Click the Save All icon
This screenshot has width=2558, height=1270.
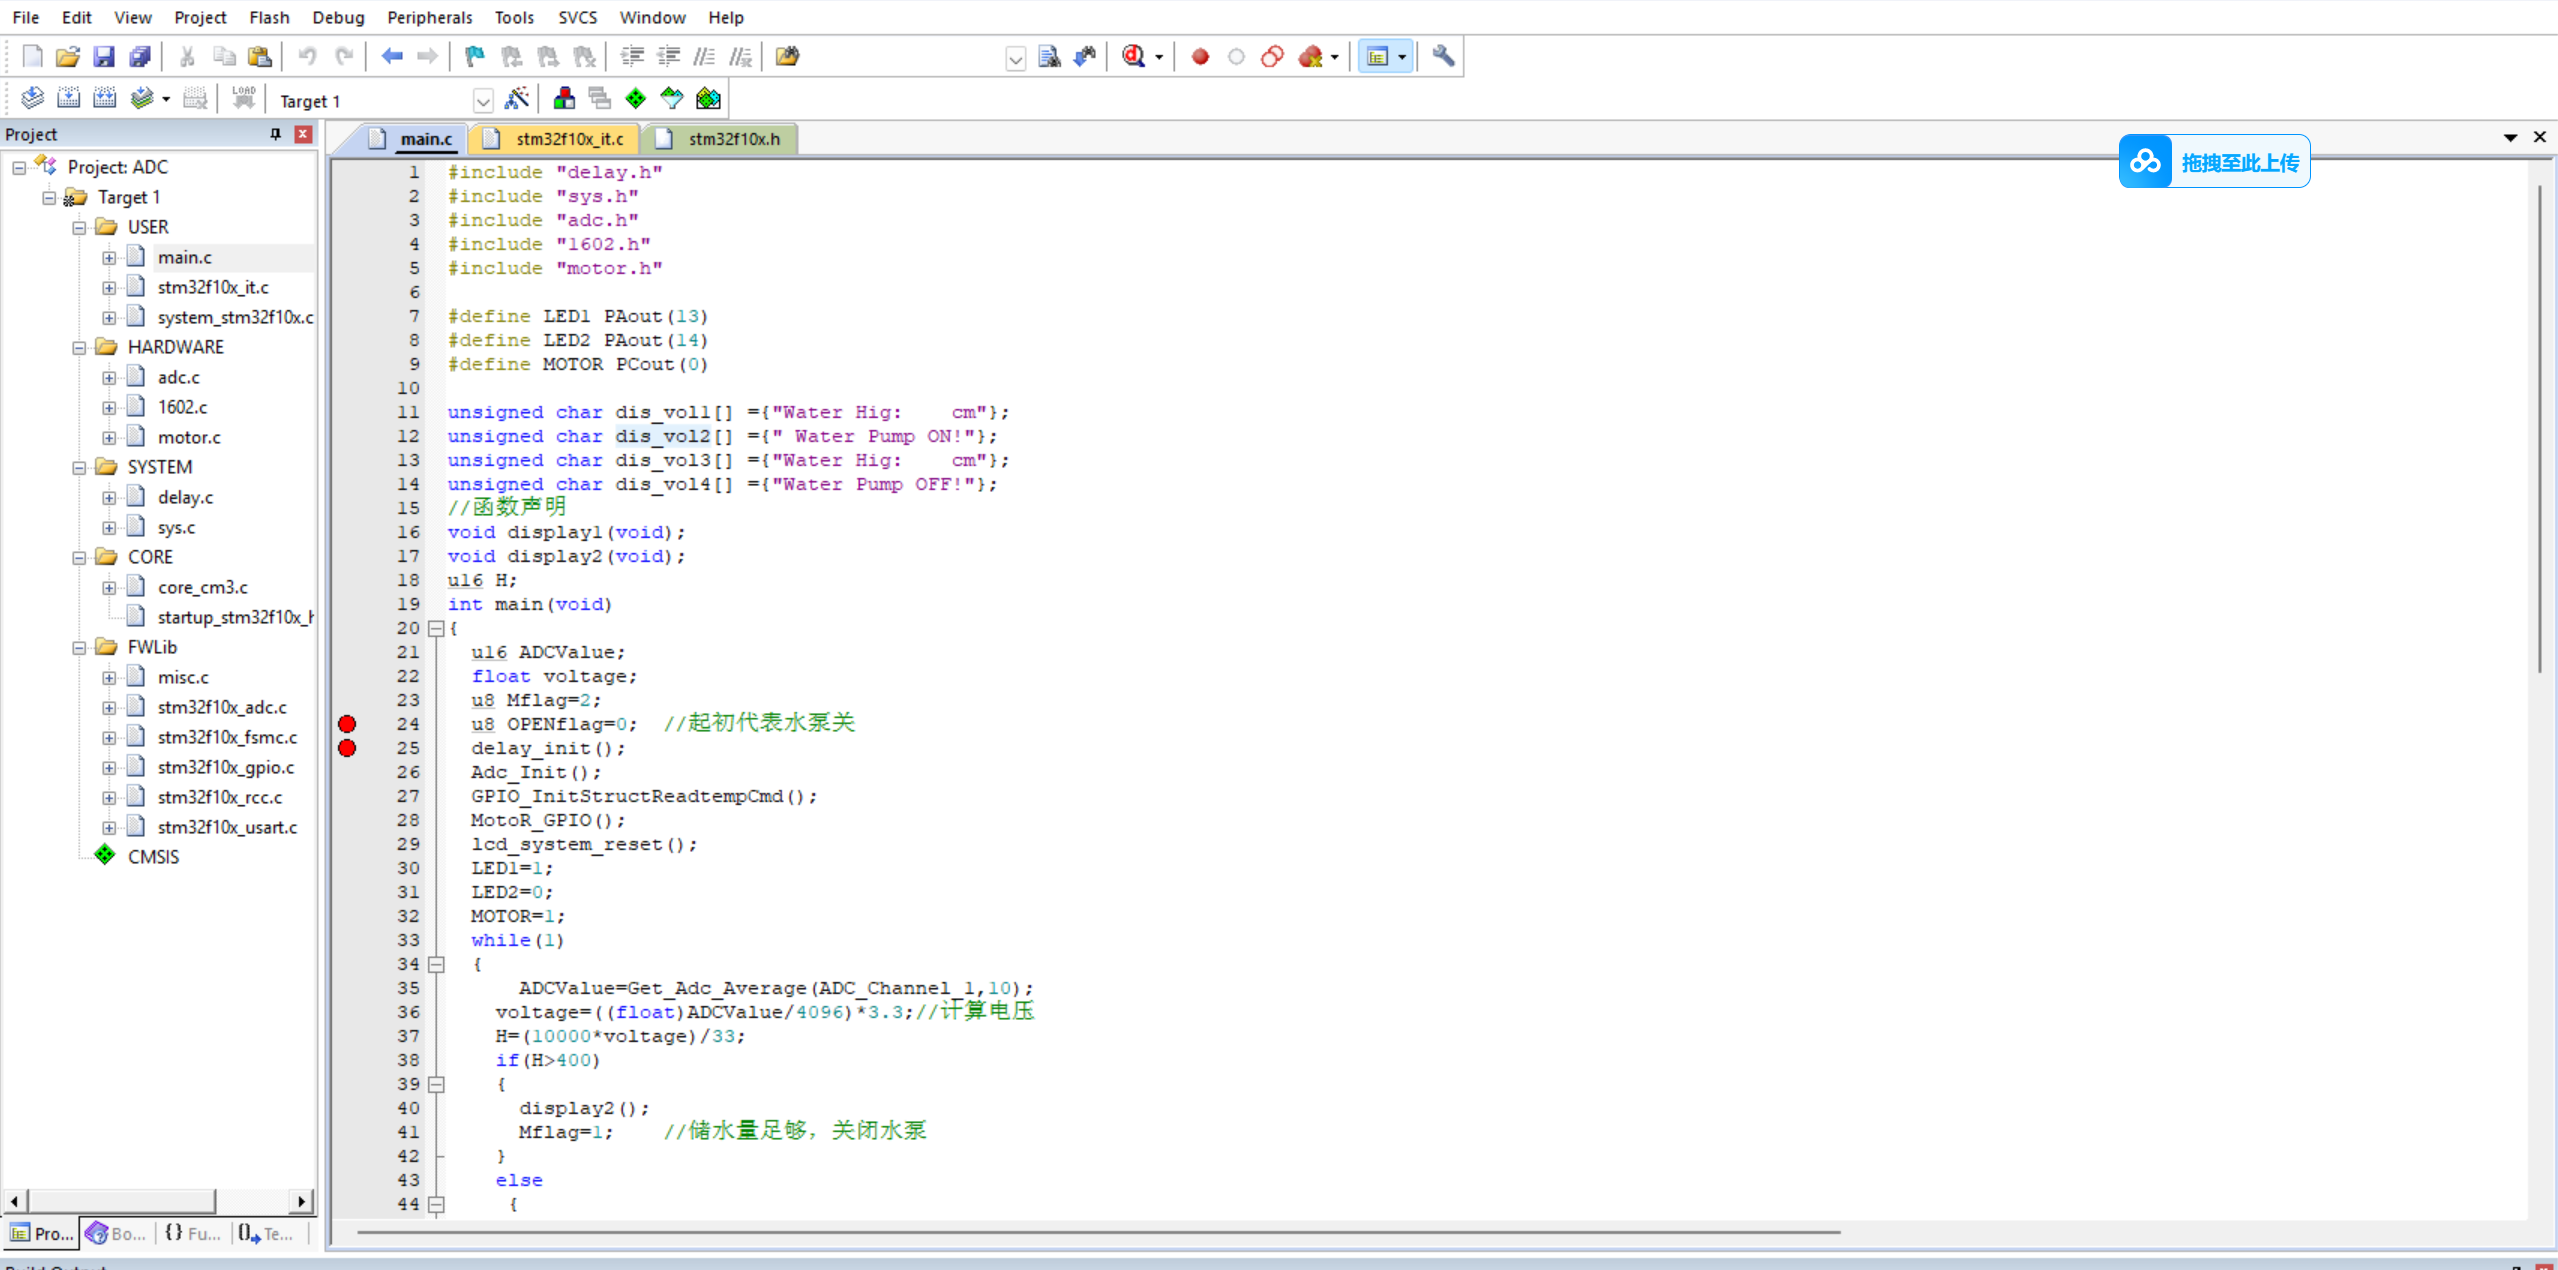coord(139,56)
